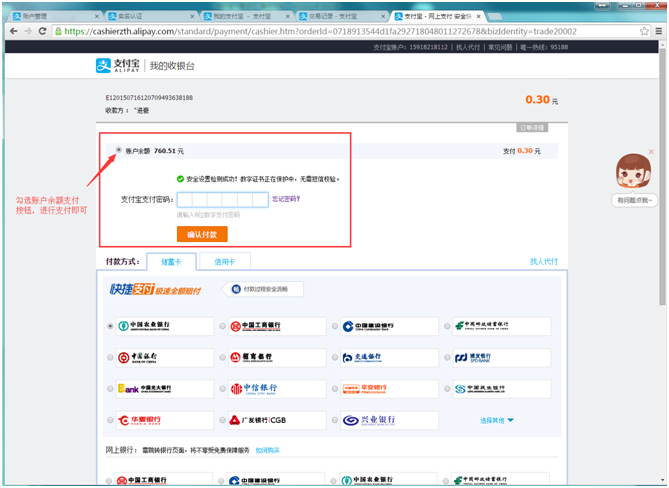Click the order number E12015071612070949363 8188
Viewport: 669px width, 488px height.
tap(149, 98)
